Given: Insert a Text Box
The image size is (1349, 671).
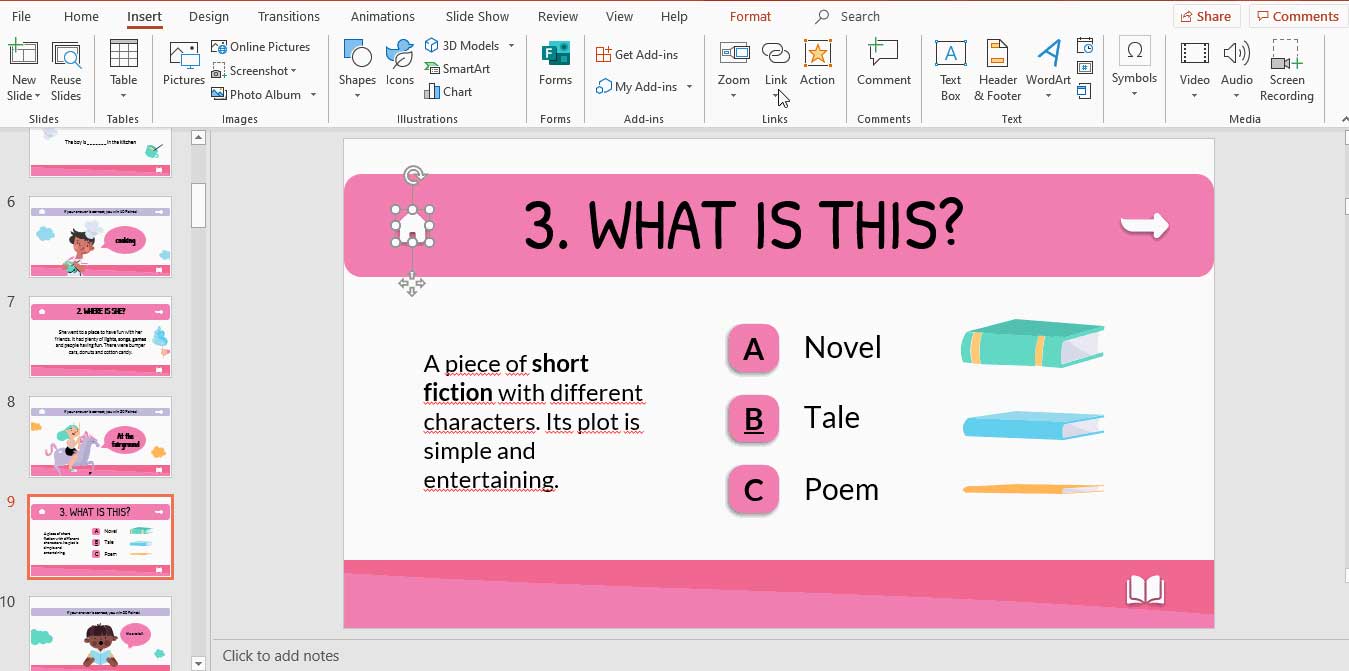Looking at the screenshot, I should point(949,70).
